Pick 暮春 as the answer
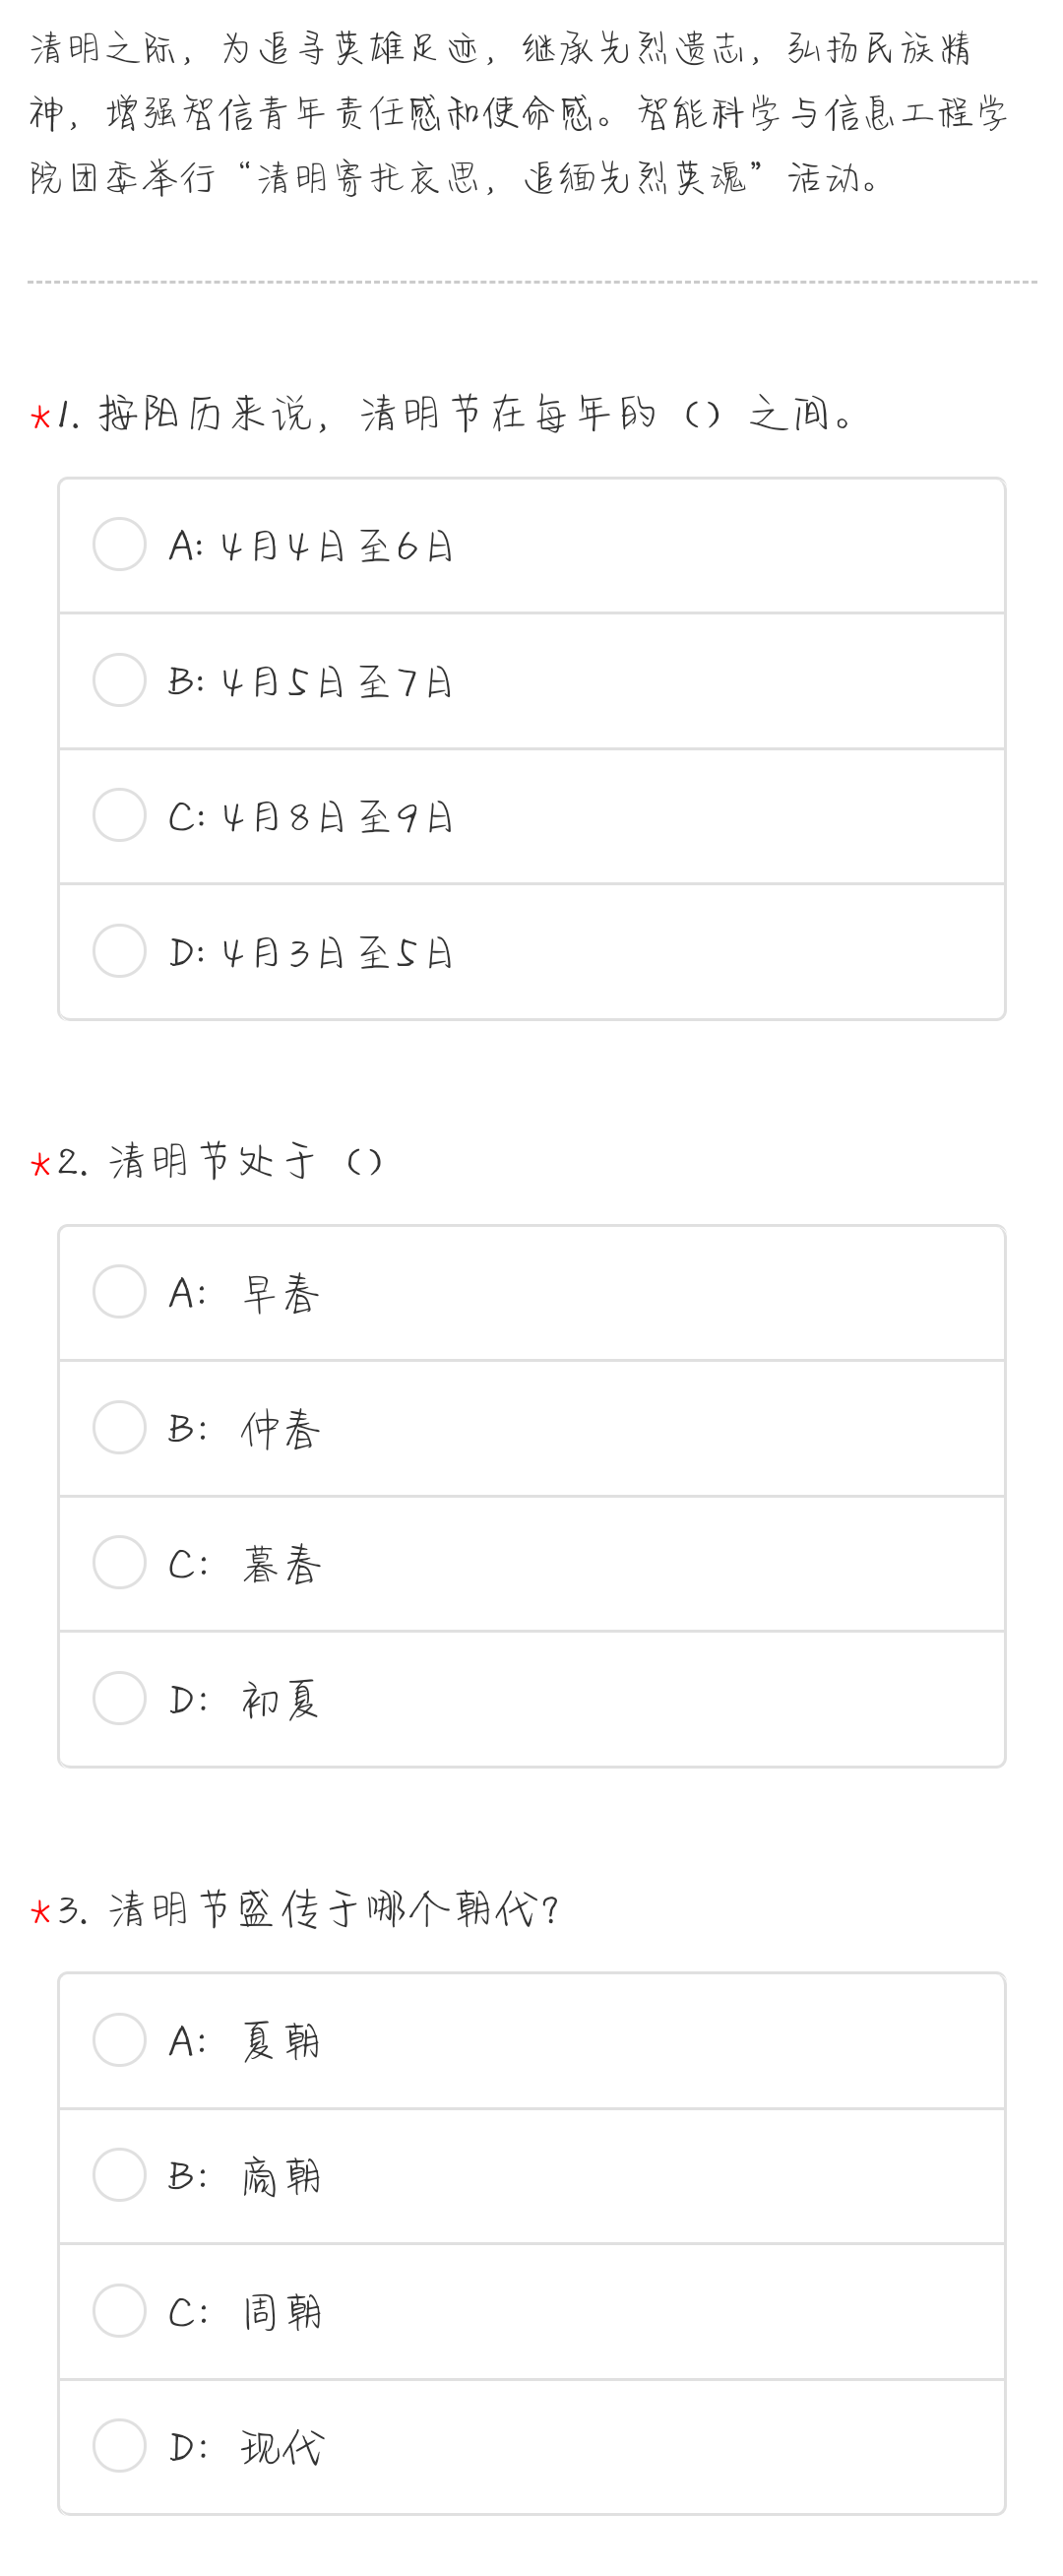 pos(120,1562)
